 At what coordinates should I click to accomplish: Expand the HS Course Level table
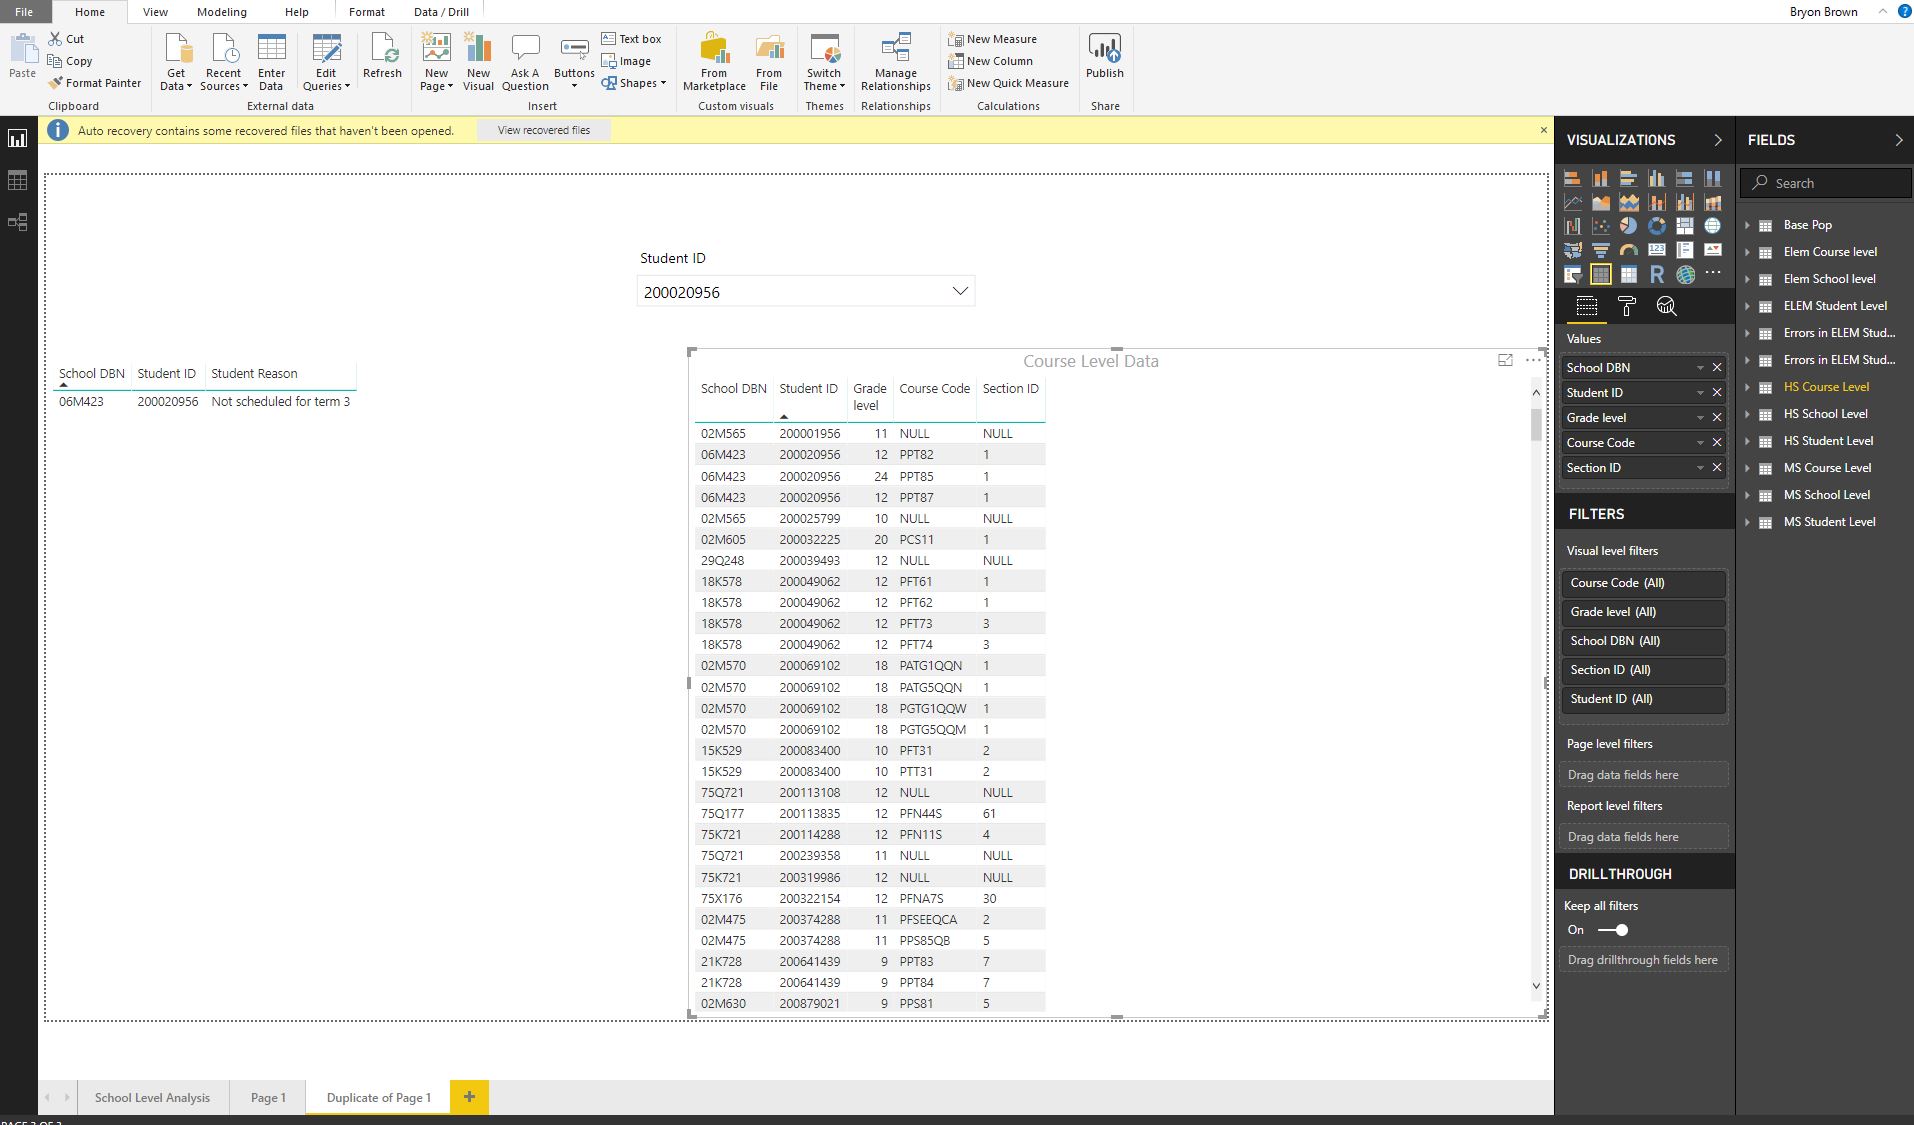coord(1748,387)
